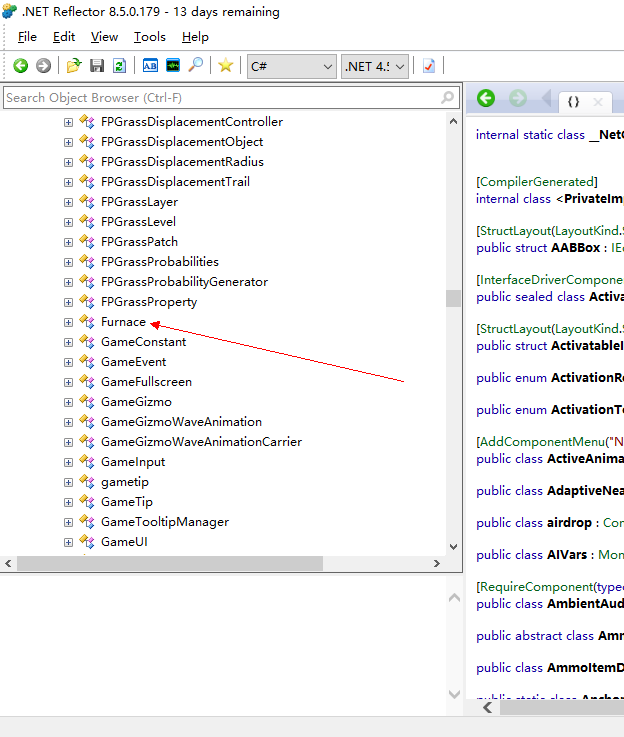Expand the GameUI tree node
This screenshot has height=737, width=624.
click(x=68, y=542)
